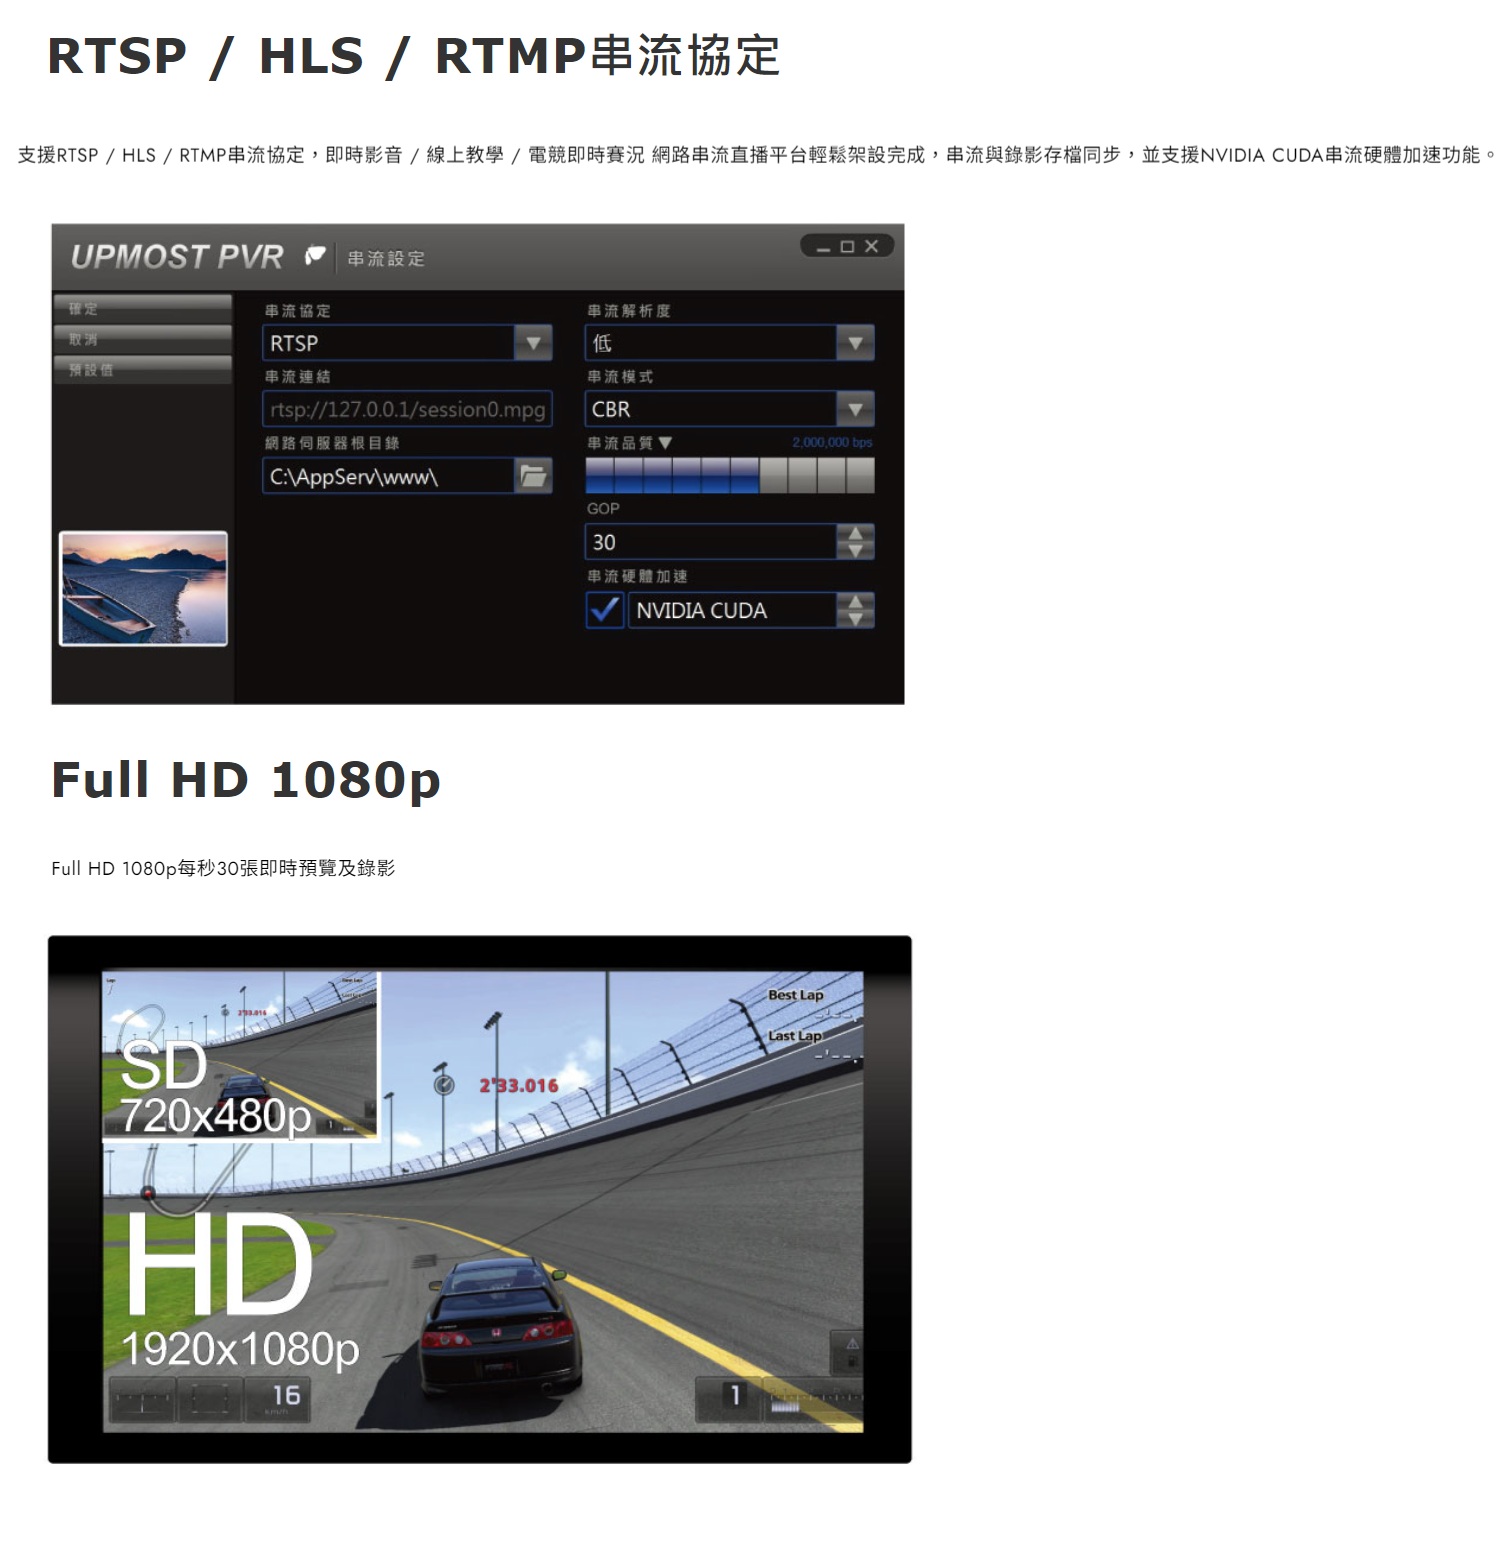This screenshot has height=1558, width=1500.
Task: Expand the RTSP streaming protocol dropdown
Action: coord(533,343)
